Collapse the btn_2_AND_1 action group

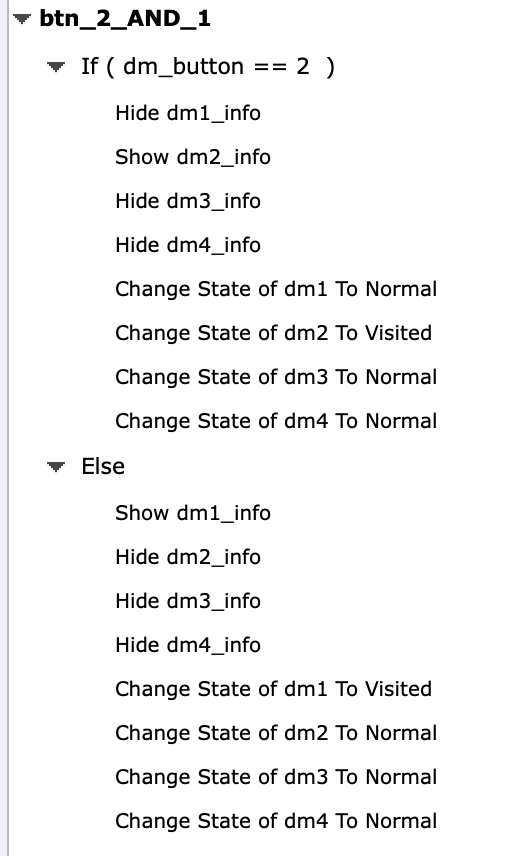pos(22,19)
